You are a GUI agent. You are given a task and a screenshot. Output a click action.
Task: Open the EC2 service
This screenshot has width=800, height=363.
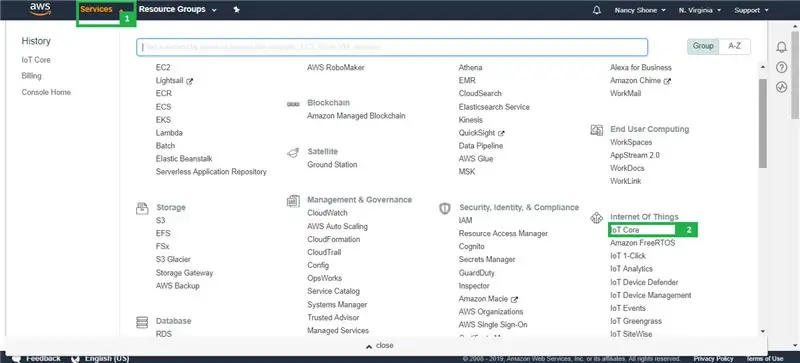[x=163, y=67]
